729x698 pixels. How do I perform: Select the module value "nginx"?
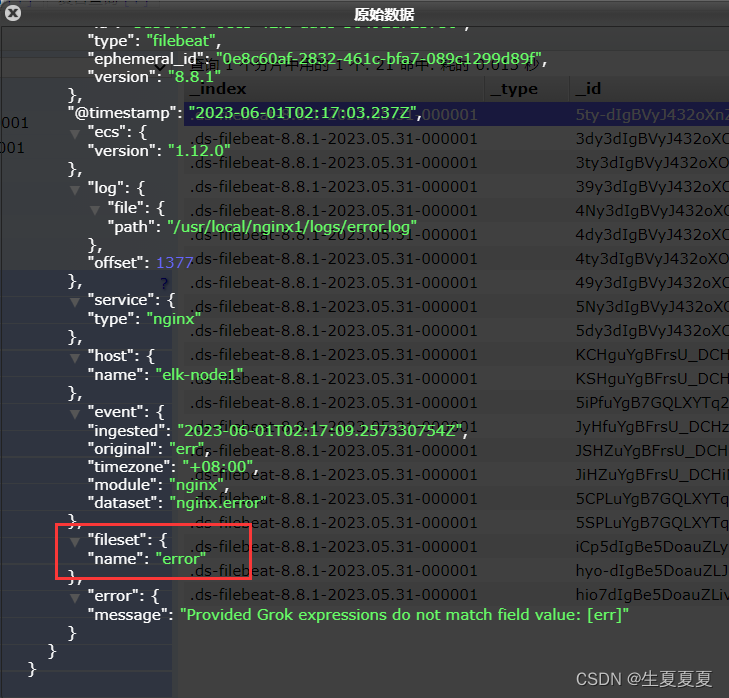[197, 485]
